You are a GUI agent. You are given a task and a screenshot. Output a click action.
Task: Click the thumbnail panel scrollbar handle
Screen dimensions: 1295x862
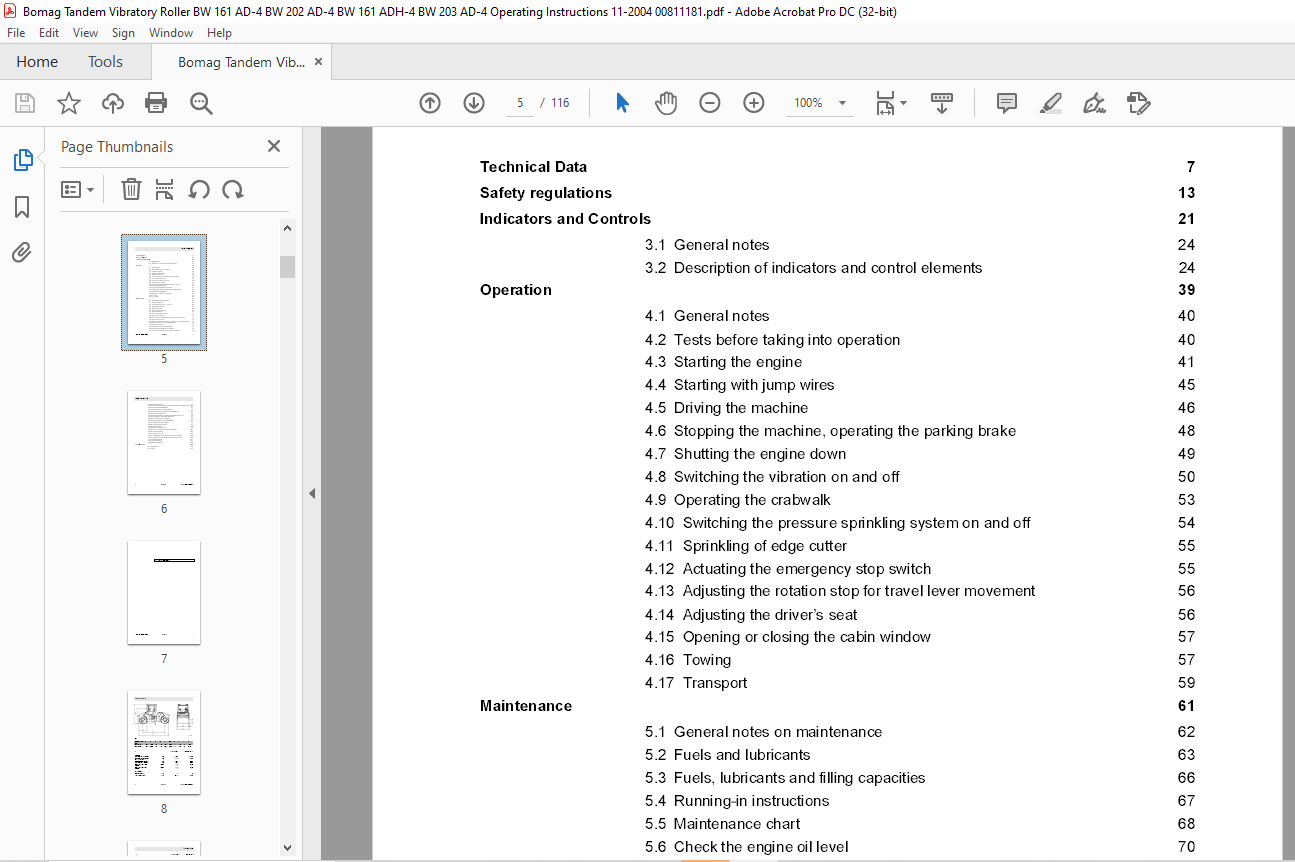pos(288,266)
